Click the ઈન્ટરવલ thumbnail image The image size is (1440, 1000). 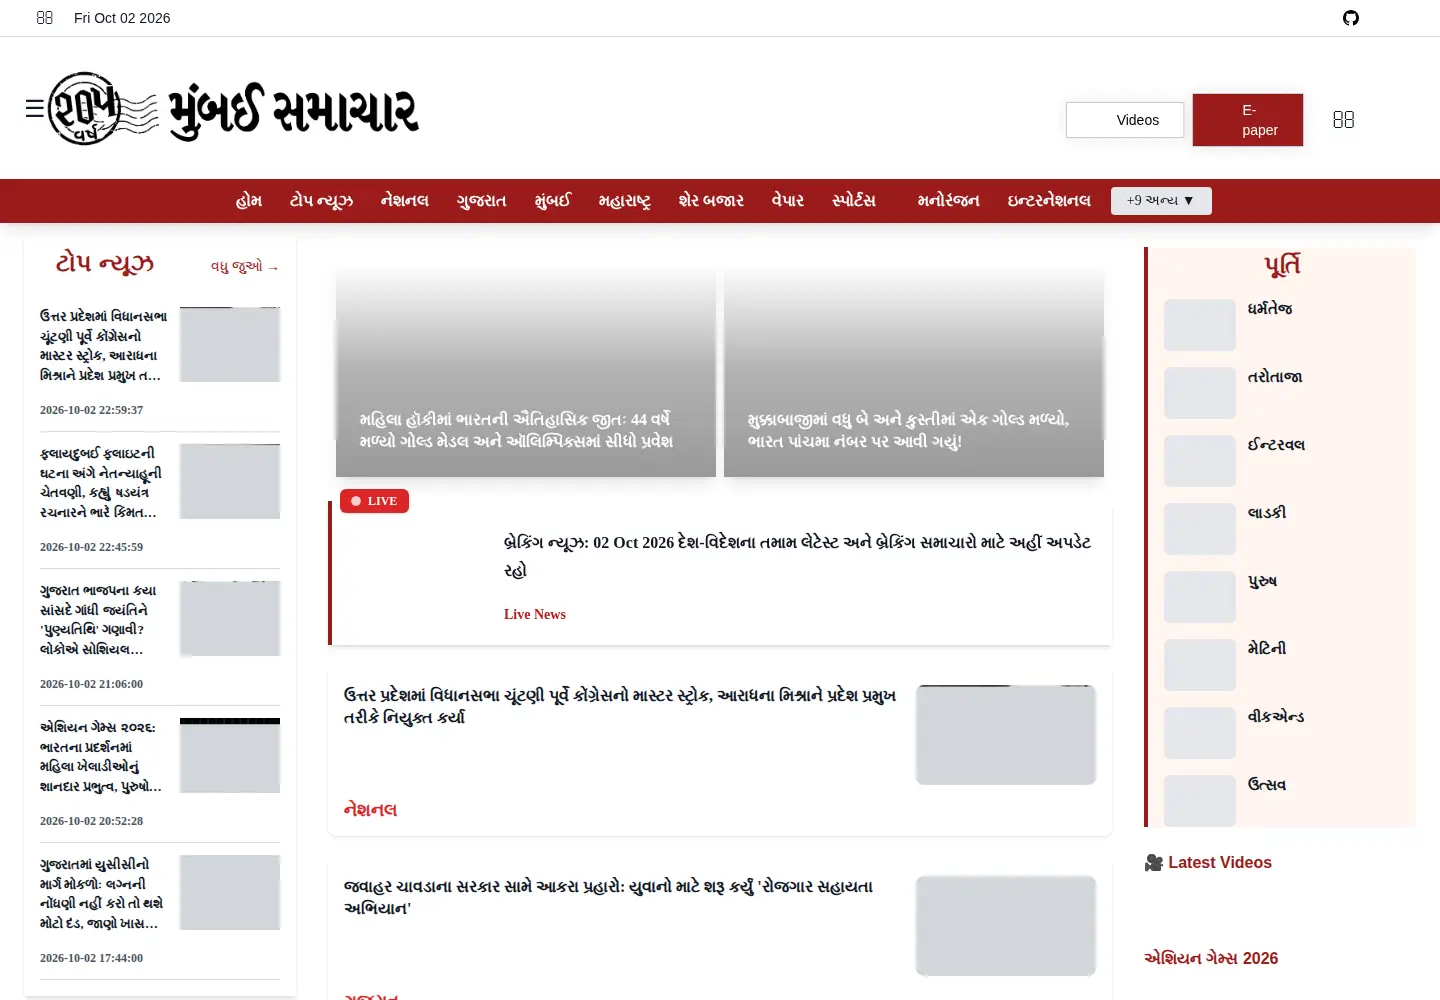tap(1200, 461)
